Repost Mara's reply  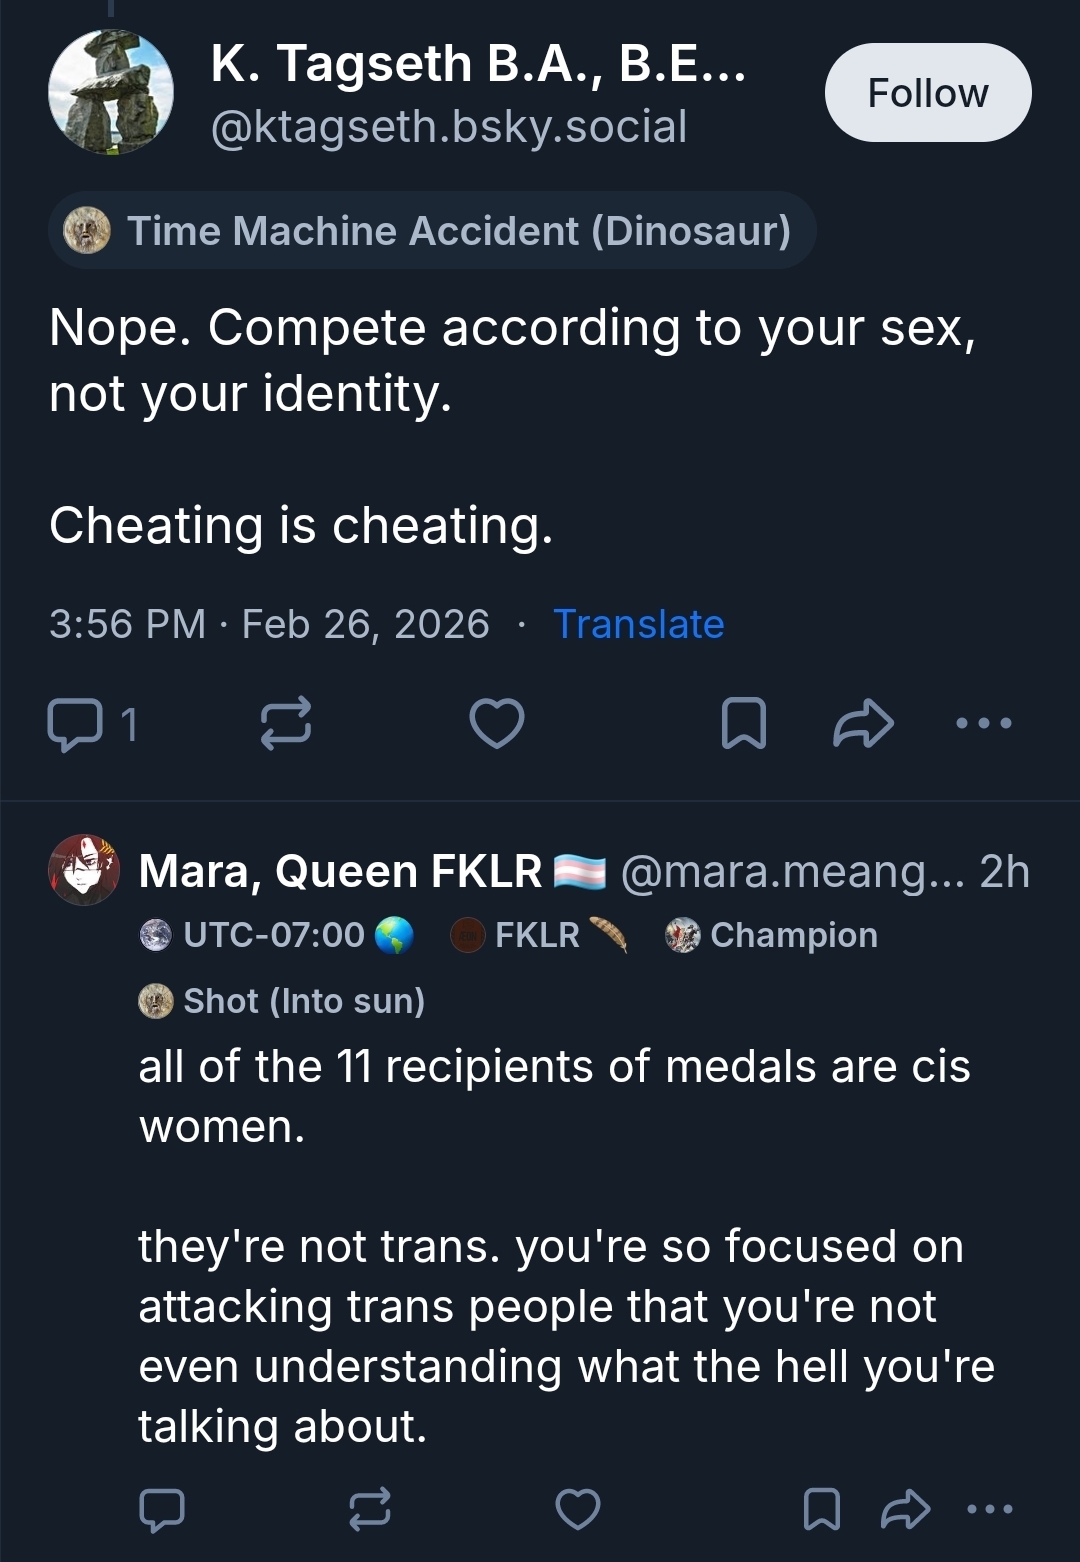(370, 1509)
